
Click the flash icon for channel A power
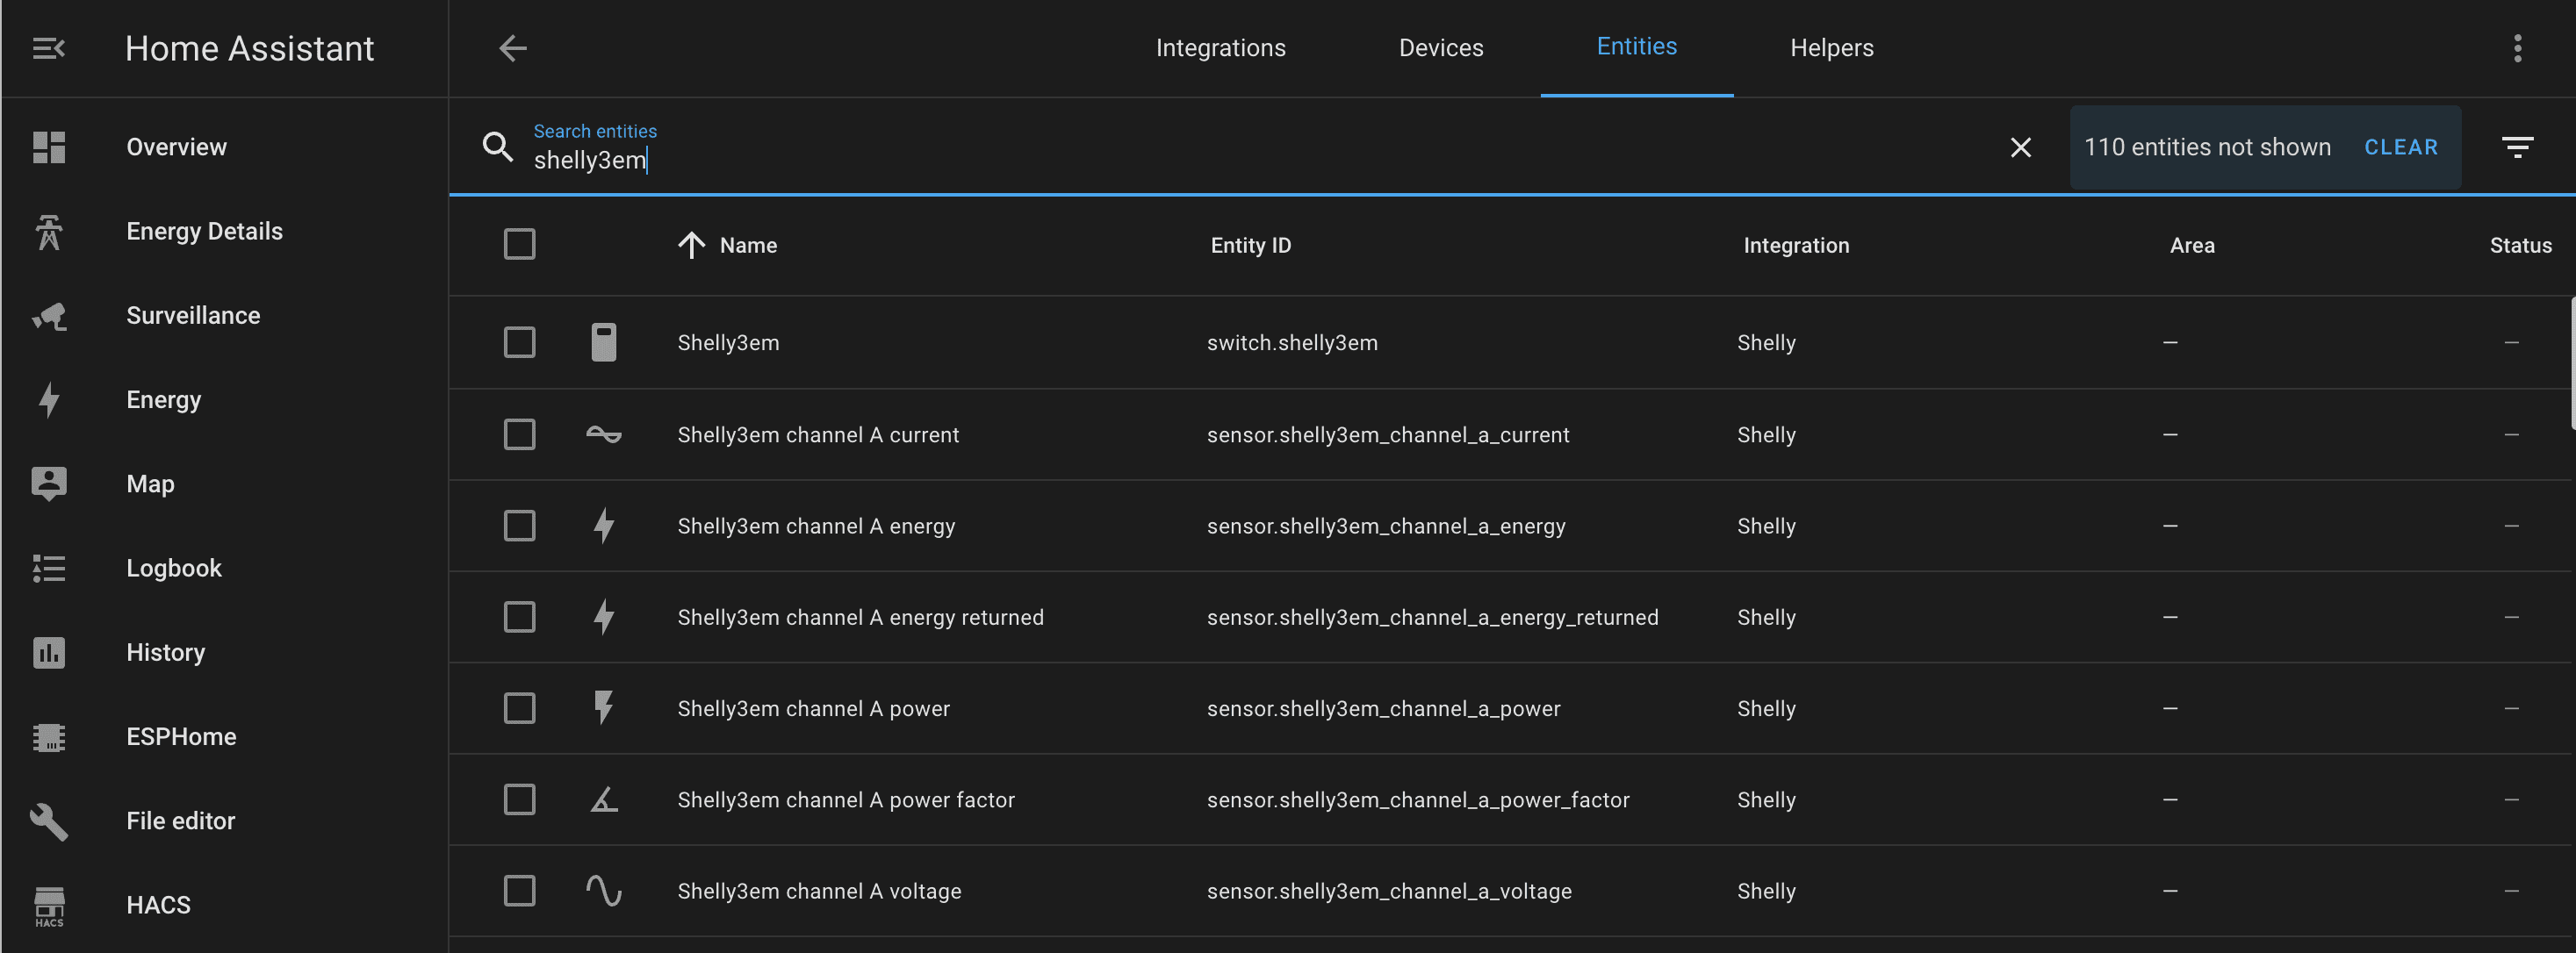pos(603,708)
